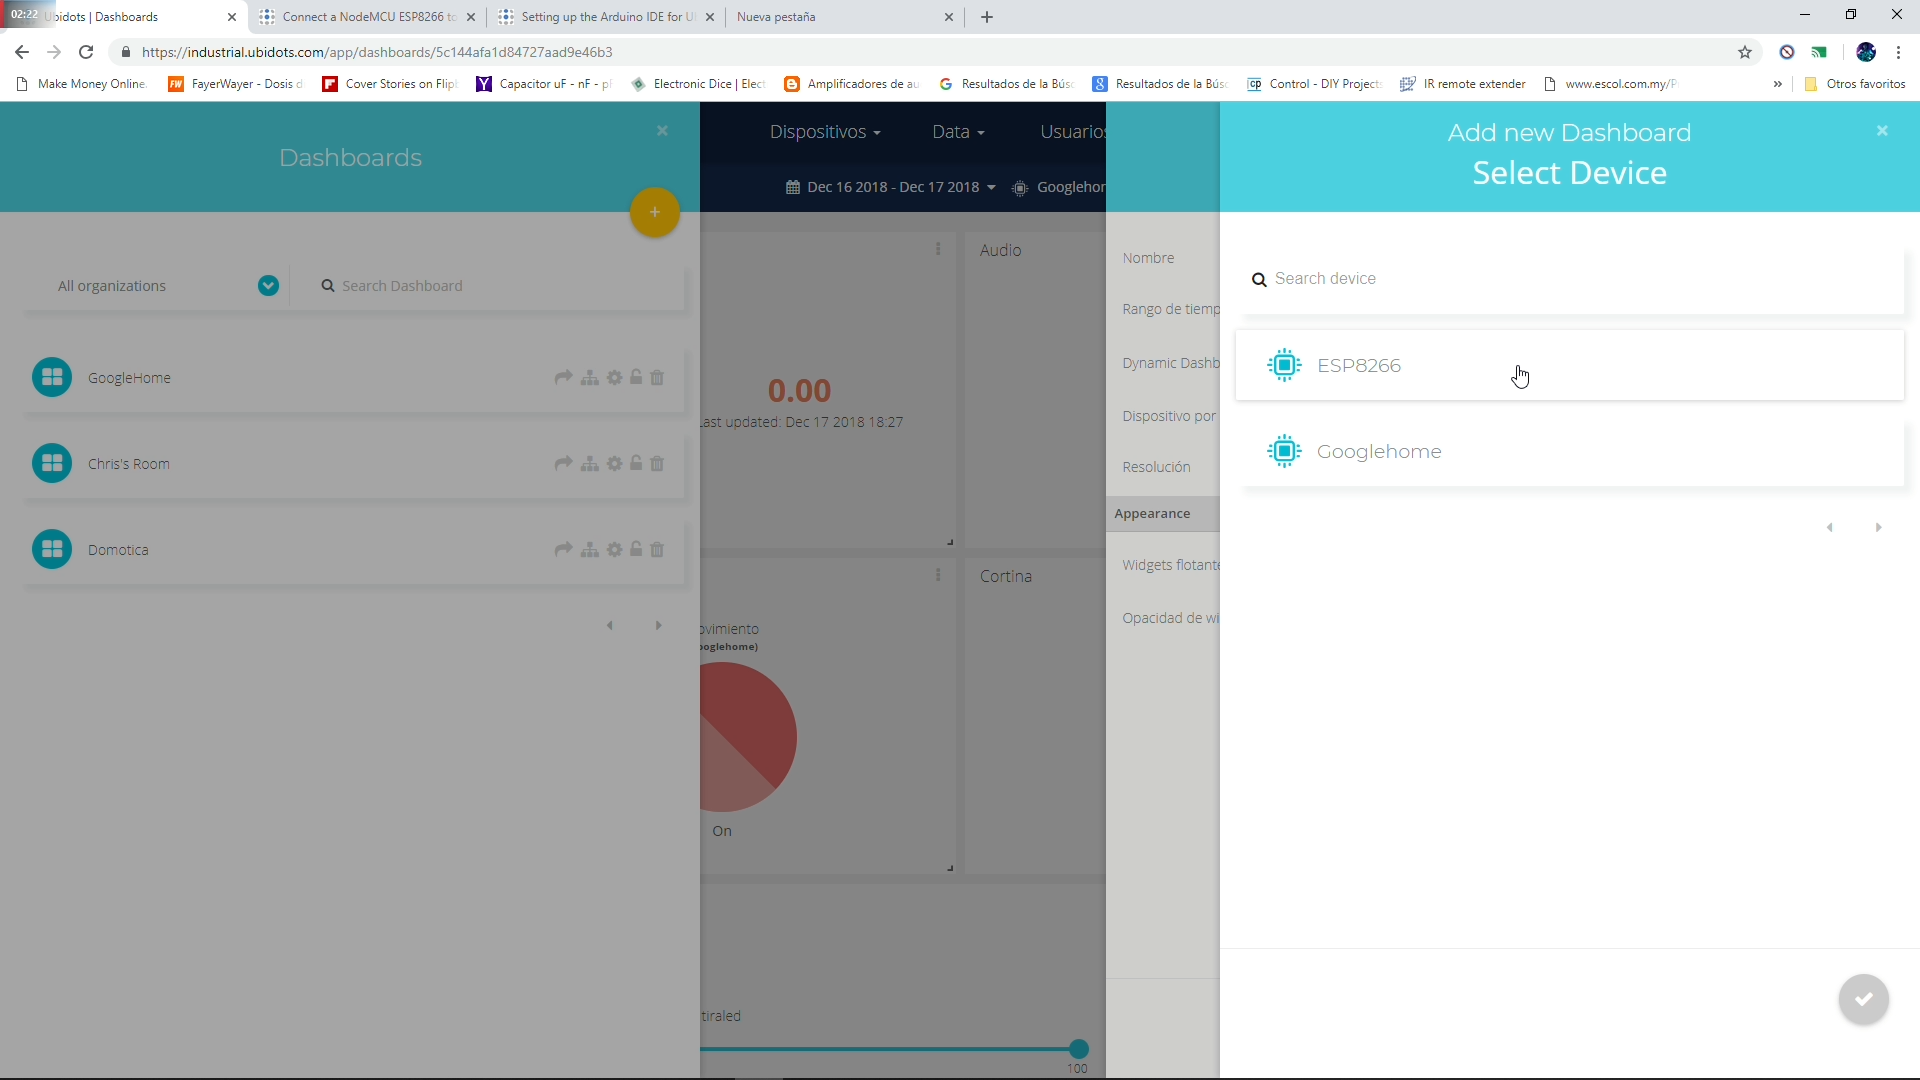The width and height of the screenshot is (1920, 1080).
Task: Select the Appearance section header
Action: click(x=1163, y=514)
